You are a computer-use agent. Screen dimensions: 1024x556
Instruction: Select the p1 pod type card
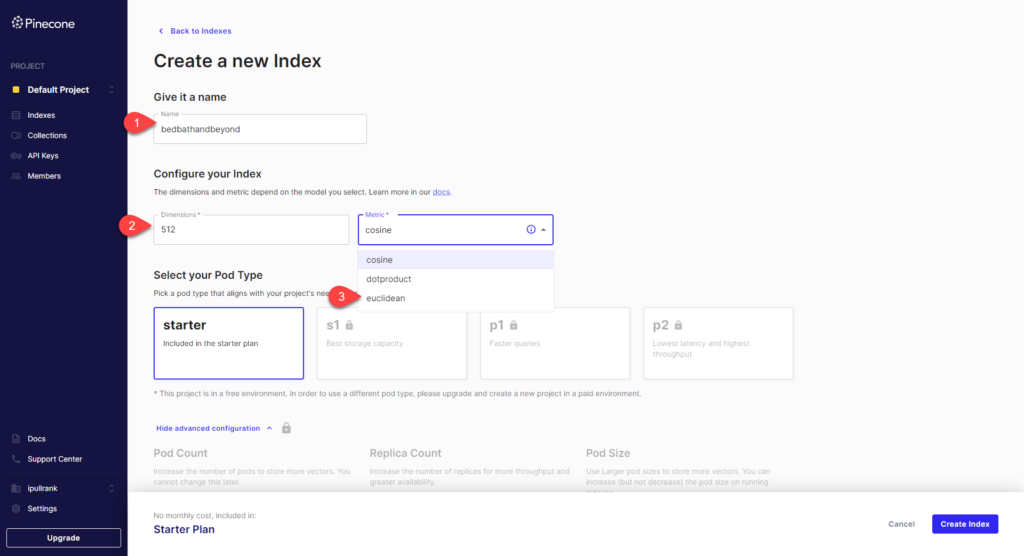[x=555, y=343]
